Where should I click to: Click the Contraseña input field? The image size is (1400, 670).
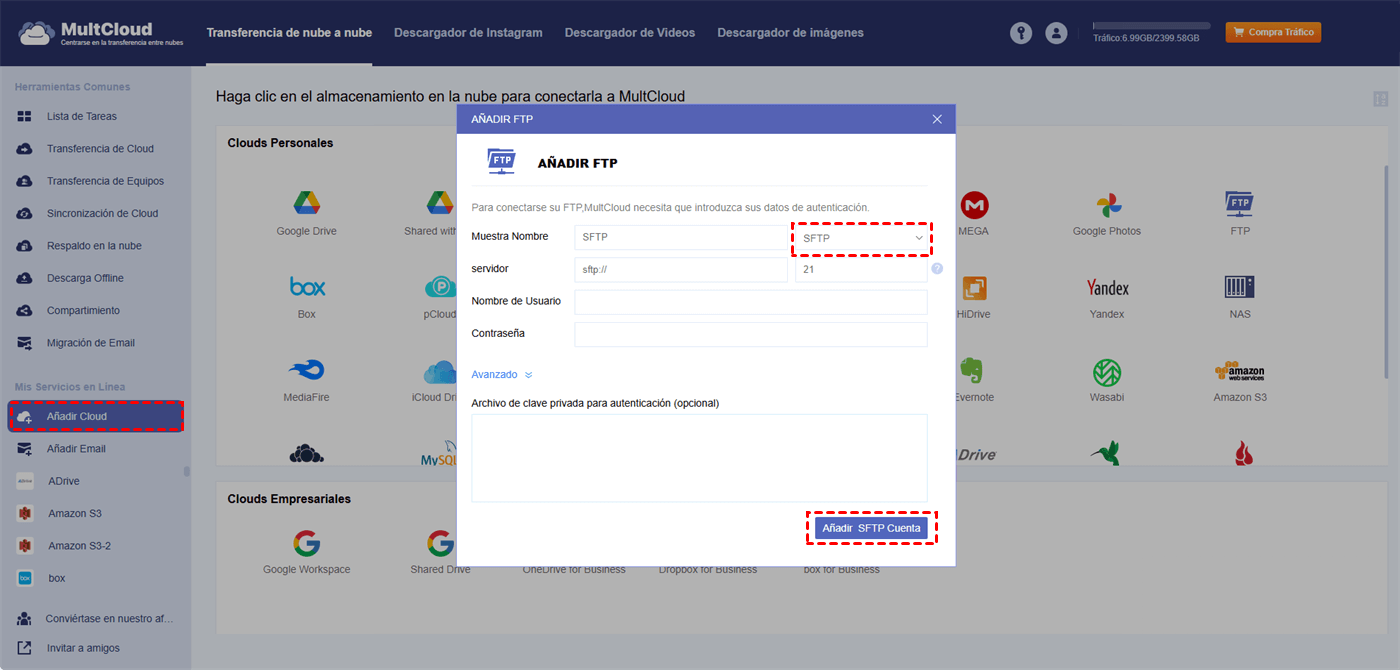(751, 334)
